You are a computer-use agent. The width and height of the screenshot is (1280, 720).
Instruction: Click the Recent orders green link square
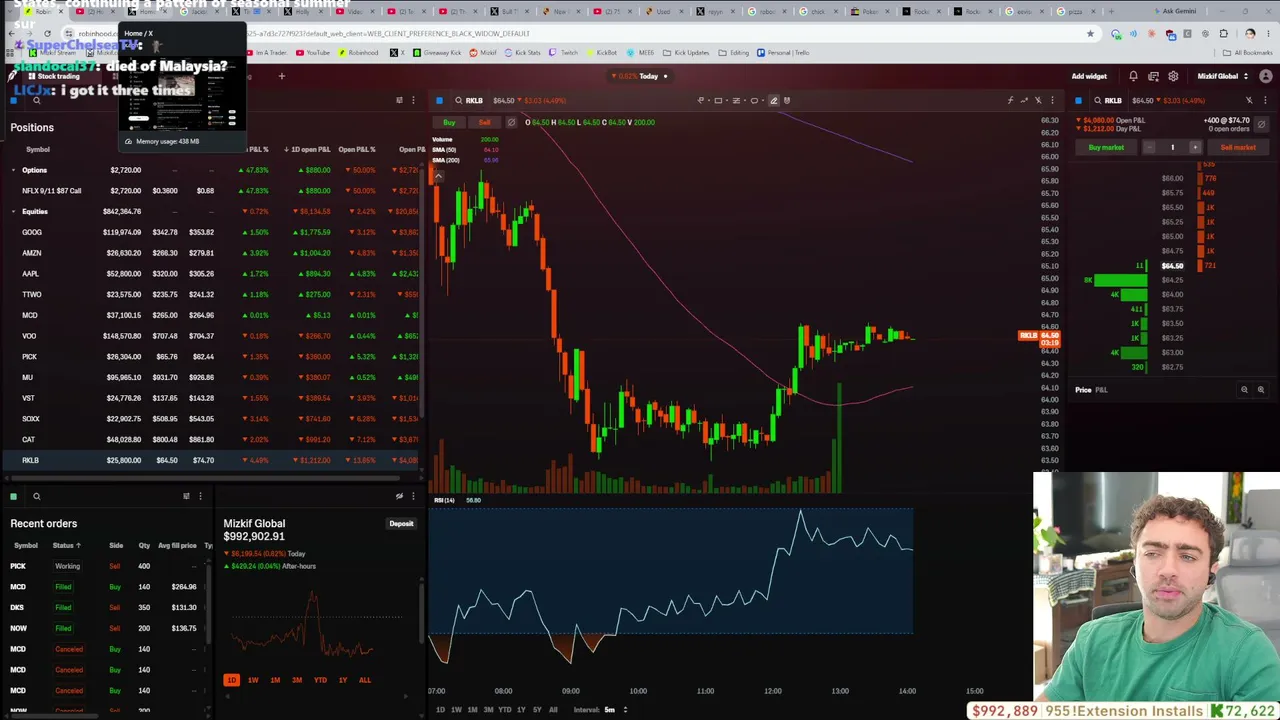13,496
